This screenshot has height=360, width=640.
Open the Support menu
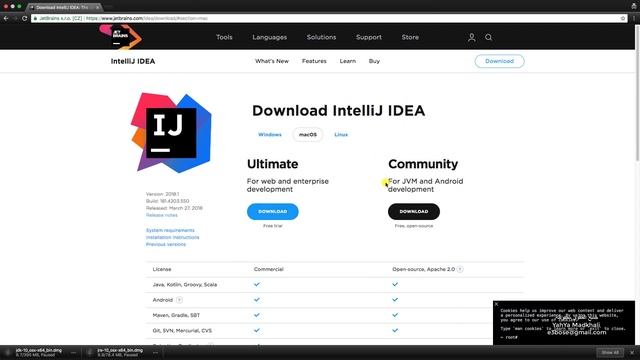pyautogui.click(x=369, y=37)
